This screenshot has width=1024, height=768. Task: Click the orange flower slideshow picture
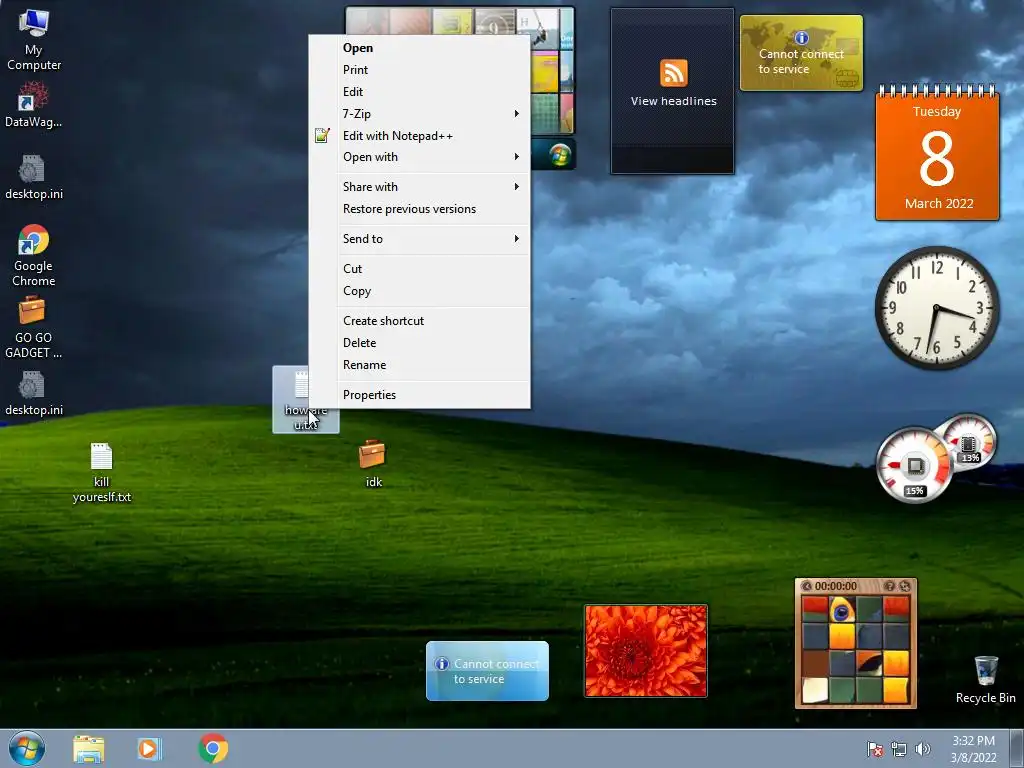tap(646, 650)
